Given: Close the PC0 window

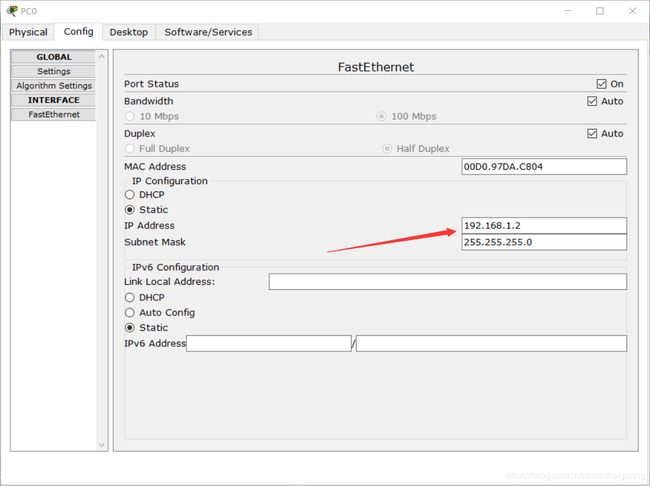Looking at the screenshot, I should pos(632,11).
